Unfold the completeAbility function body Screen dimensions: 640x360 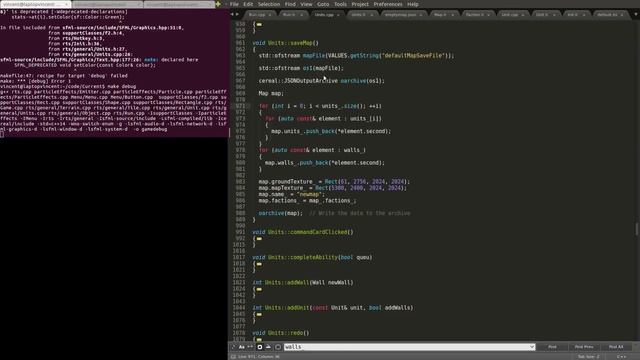tap(259, 264)
